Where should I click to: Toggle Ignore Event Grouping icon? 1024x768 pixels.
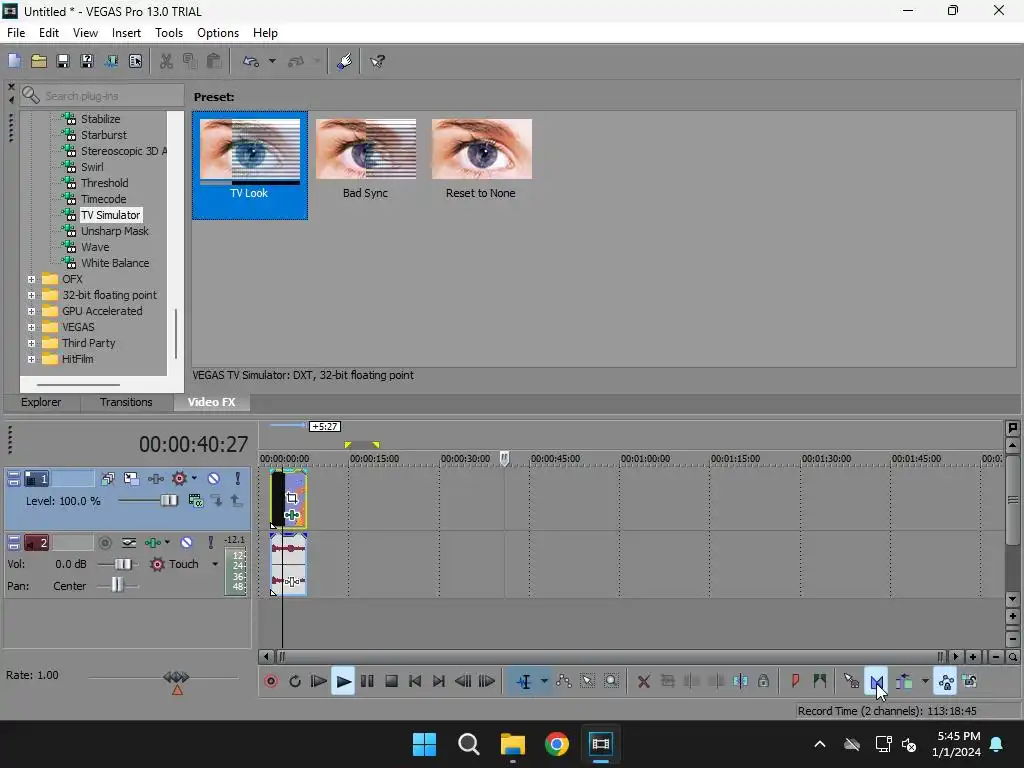[970, 681]
